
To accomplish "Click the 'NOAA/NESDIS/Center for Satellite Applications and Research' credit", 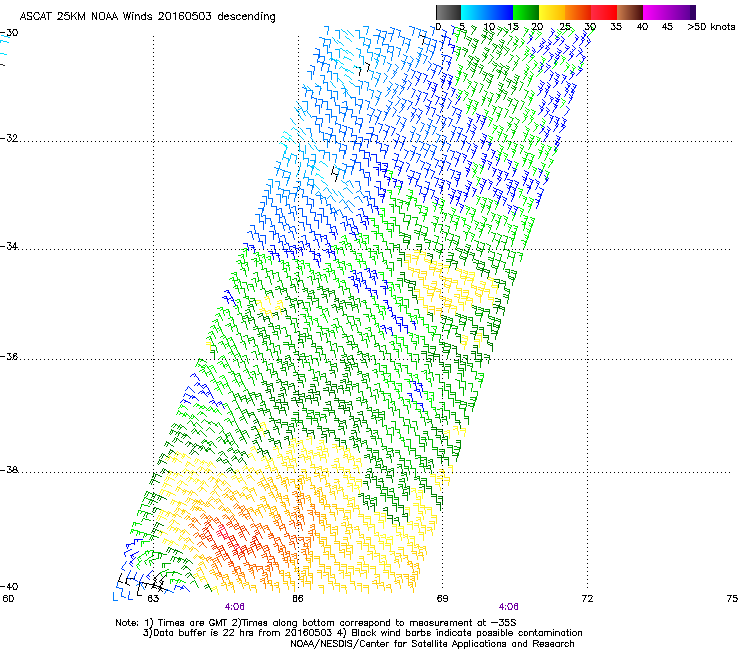I will tap(432, 644).
